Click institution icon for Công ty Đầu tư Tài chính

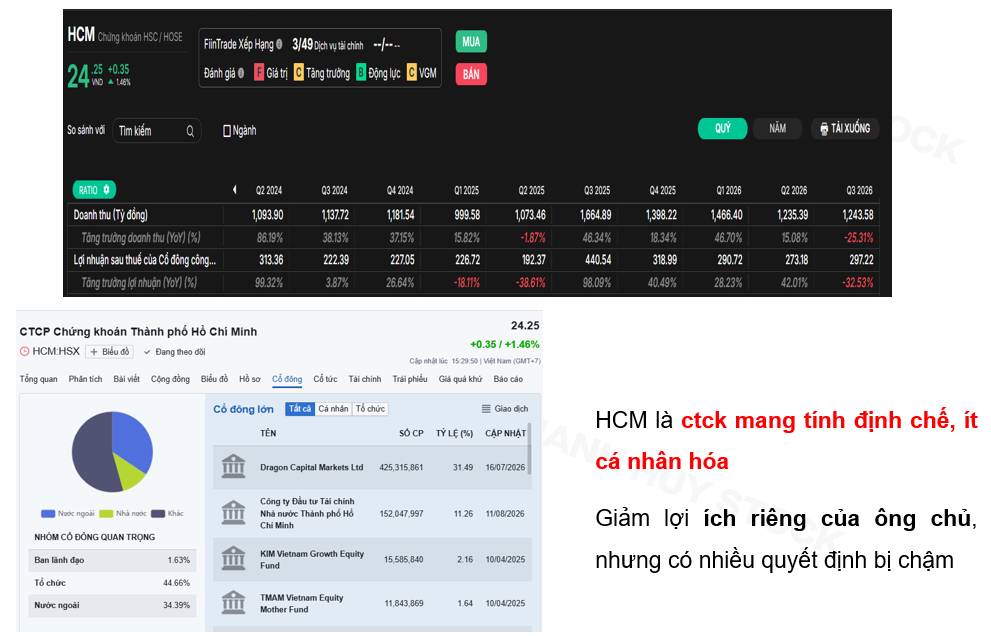[233, 513]
